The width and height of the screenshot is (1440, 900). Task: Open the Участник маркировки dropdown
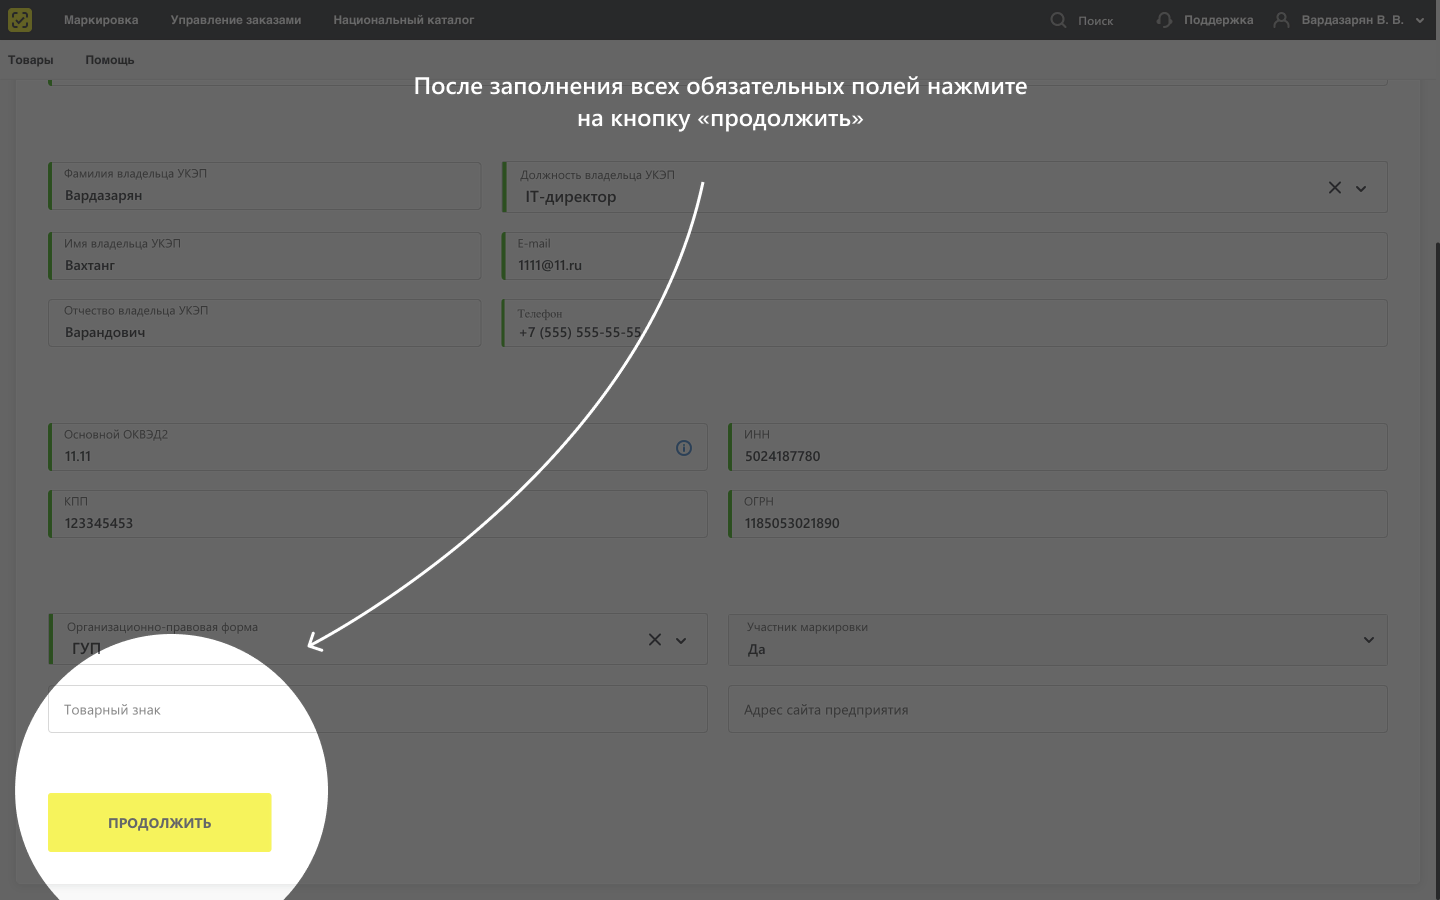[1369, 640]
